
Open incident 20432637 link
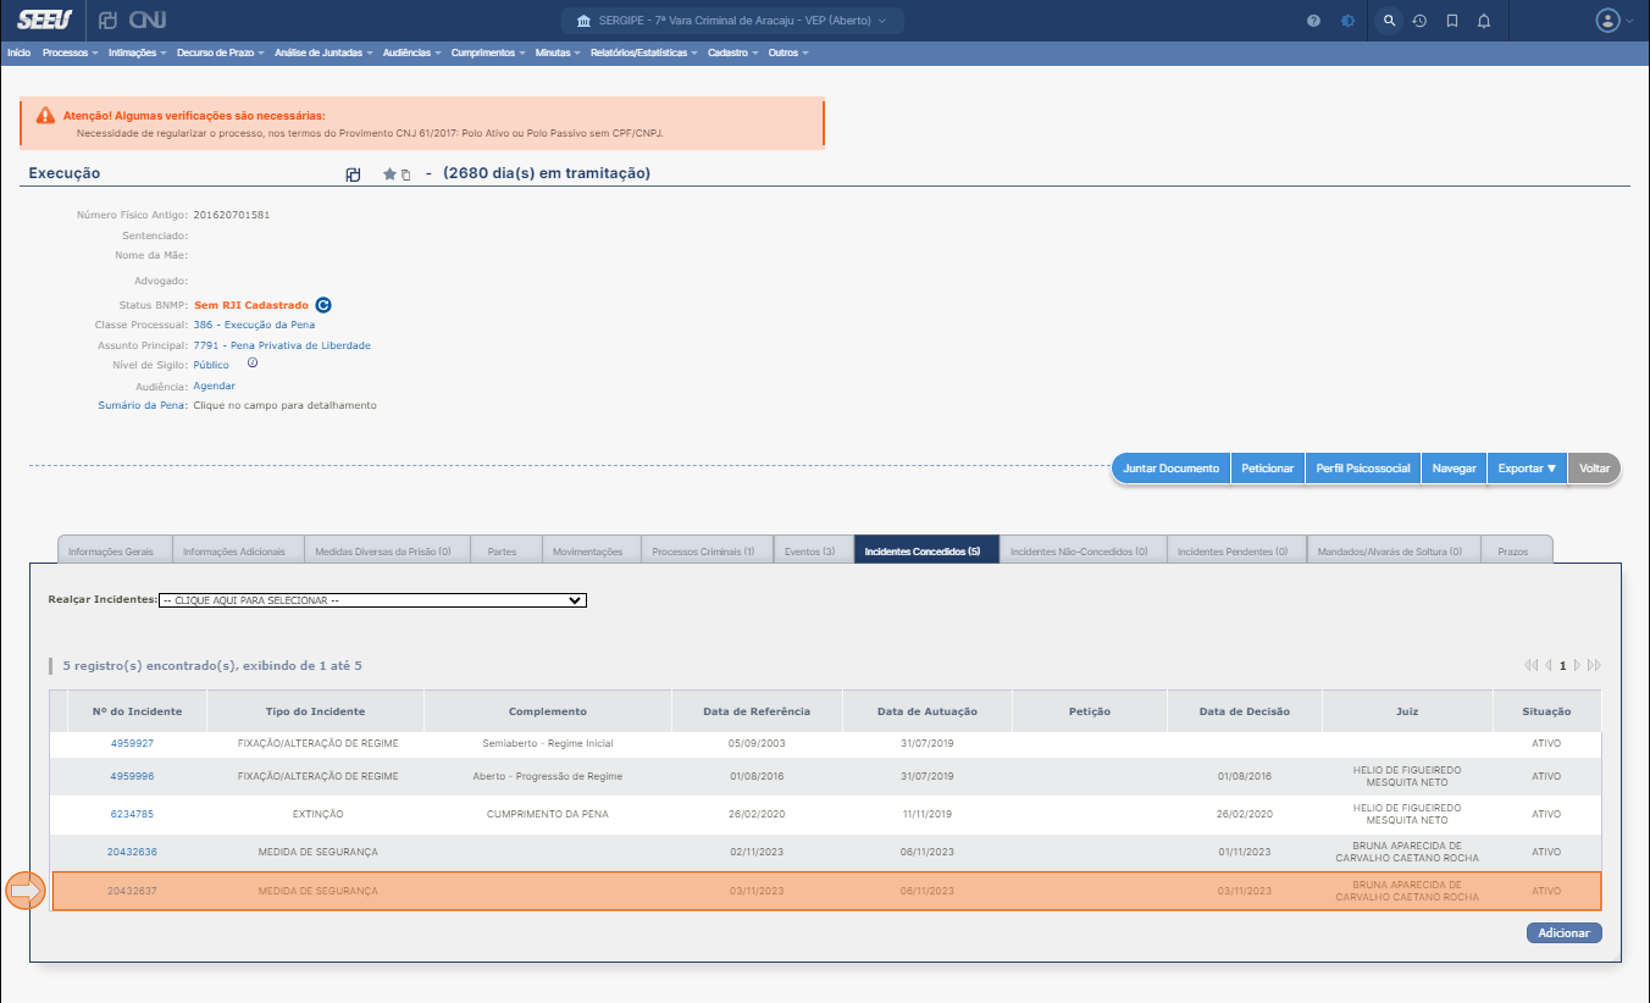[x=132, y=891]
